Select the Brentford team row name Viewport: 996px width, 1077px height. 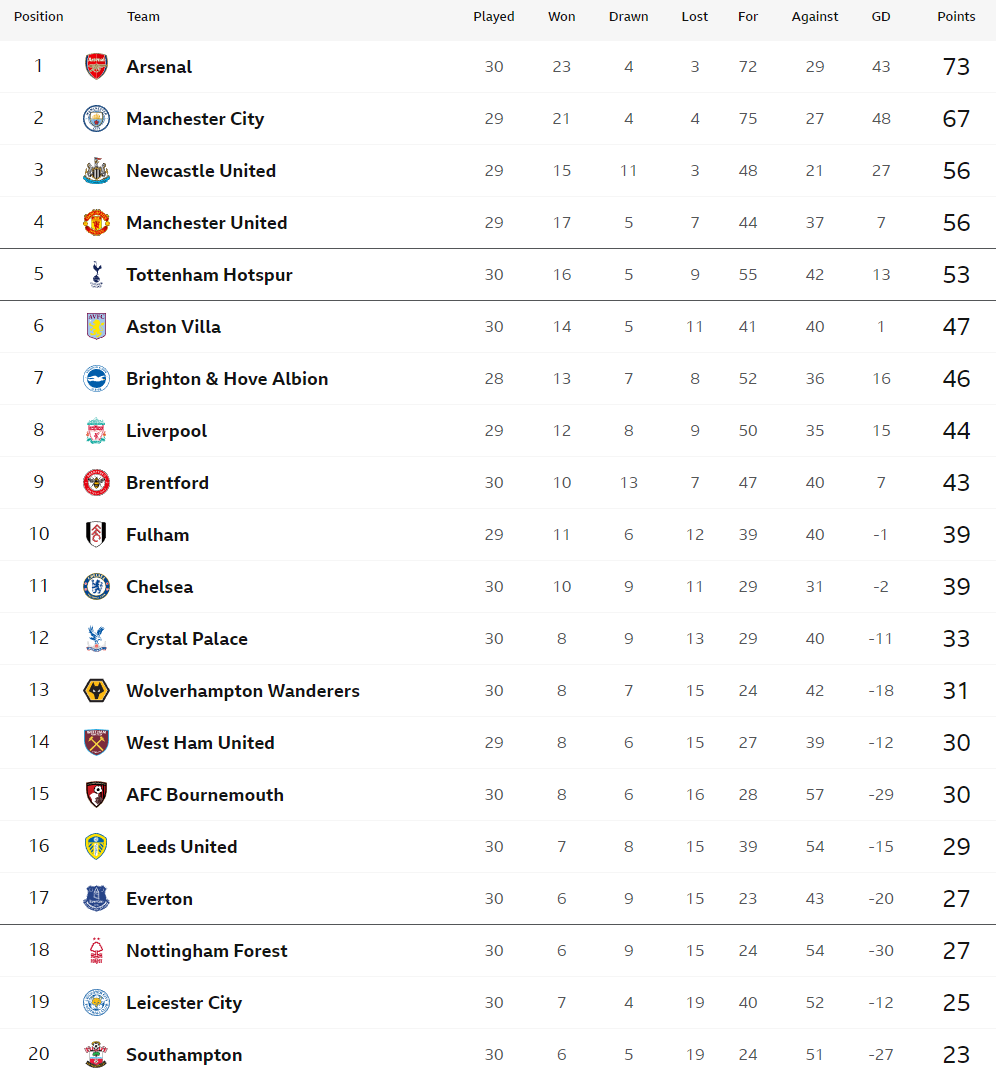(168, 483)
